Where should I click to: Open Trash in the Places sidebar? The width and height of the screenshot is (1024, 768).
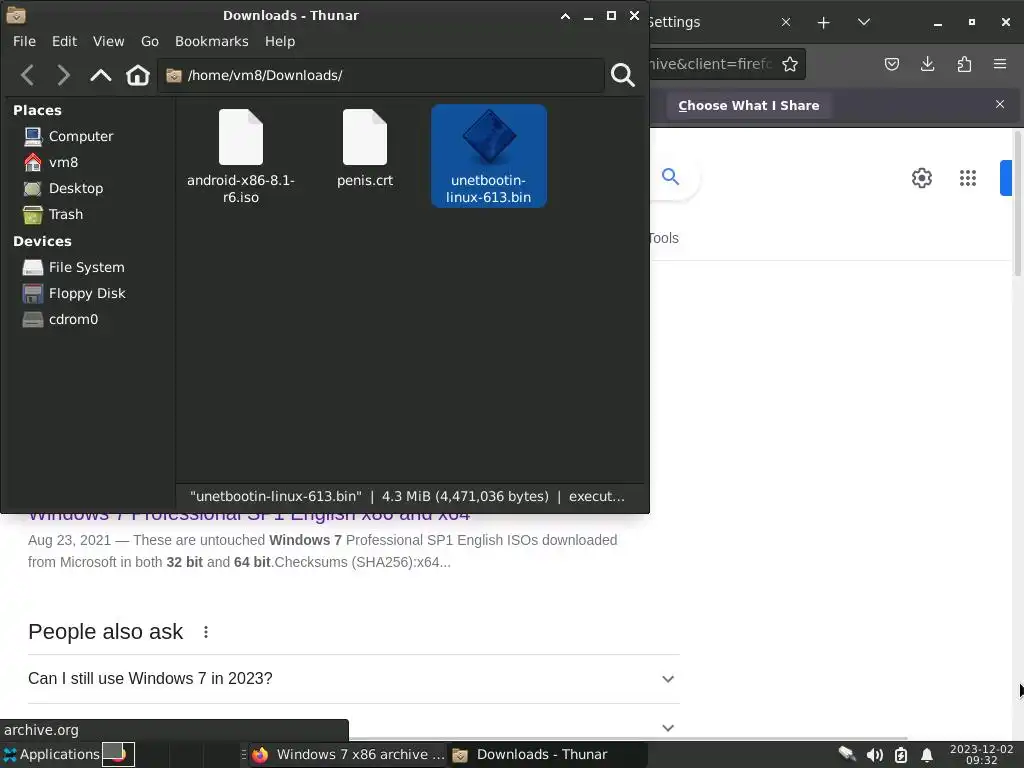click(x=66, y=214)
